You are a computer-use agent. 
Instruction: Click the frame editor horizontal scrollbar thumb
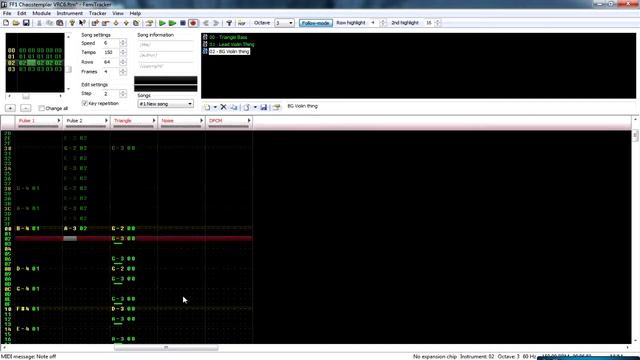click(x=26, y=97)
